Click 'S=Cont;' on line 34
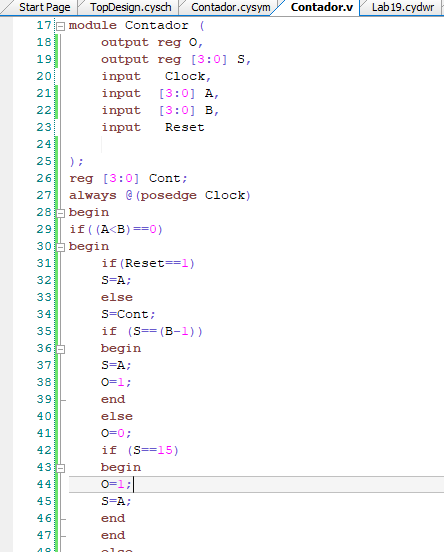 click(x=128, y=314)
